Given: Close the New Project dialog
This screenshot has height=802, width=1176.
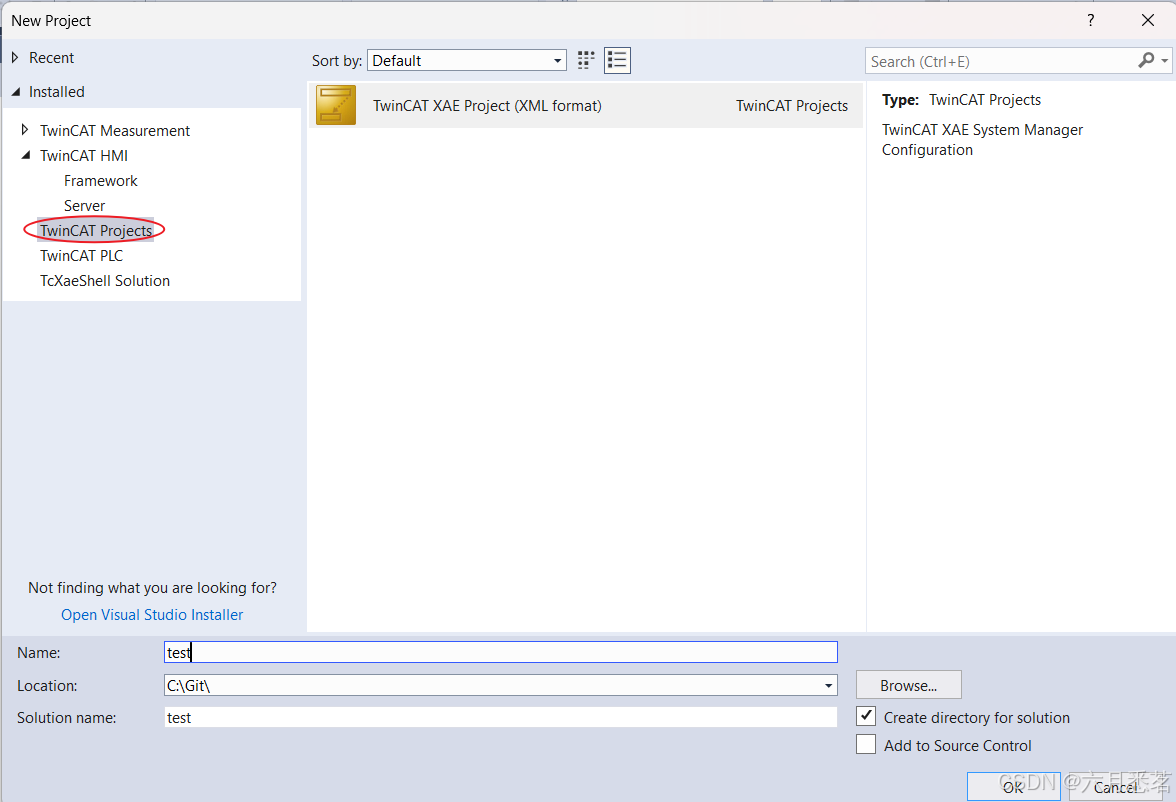Looking at the screenshot, I should [x=1148, y=20].
